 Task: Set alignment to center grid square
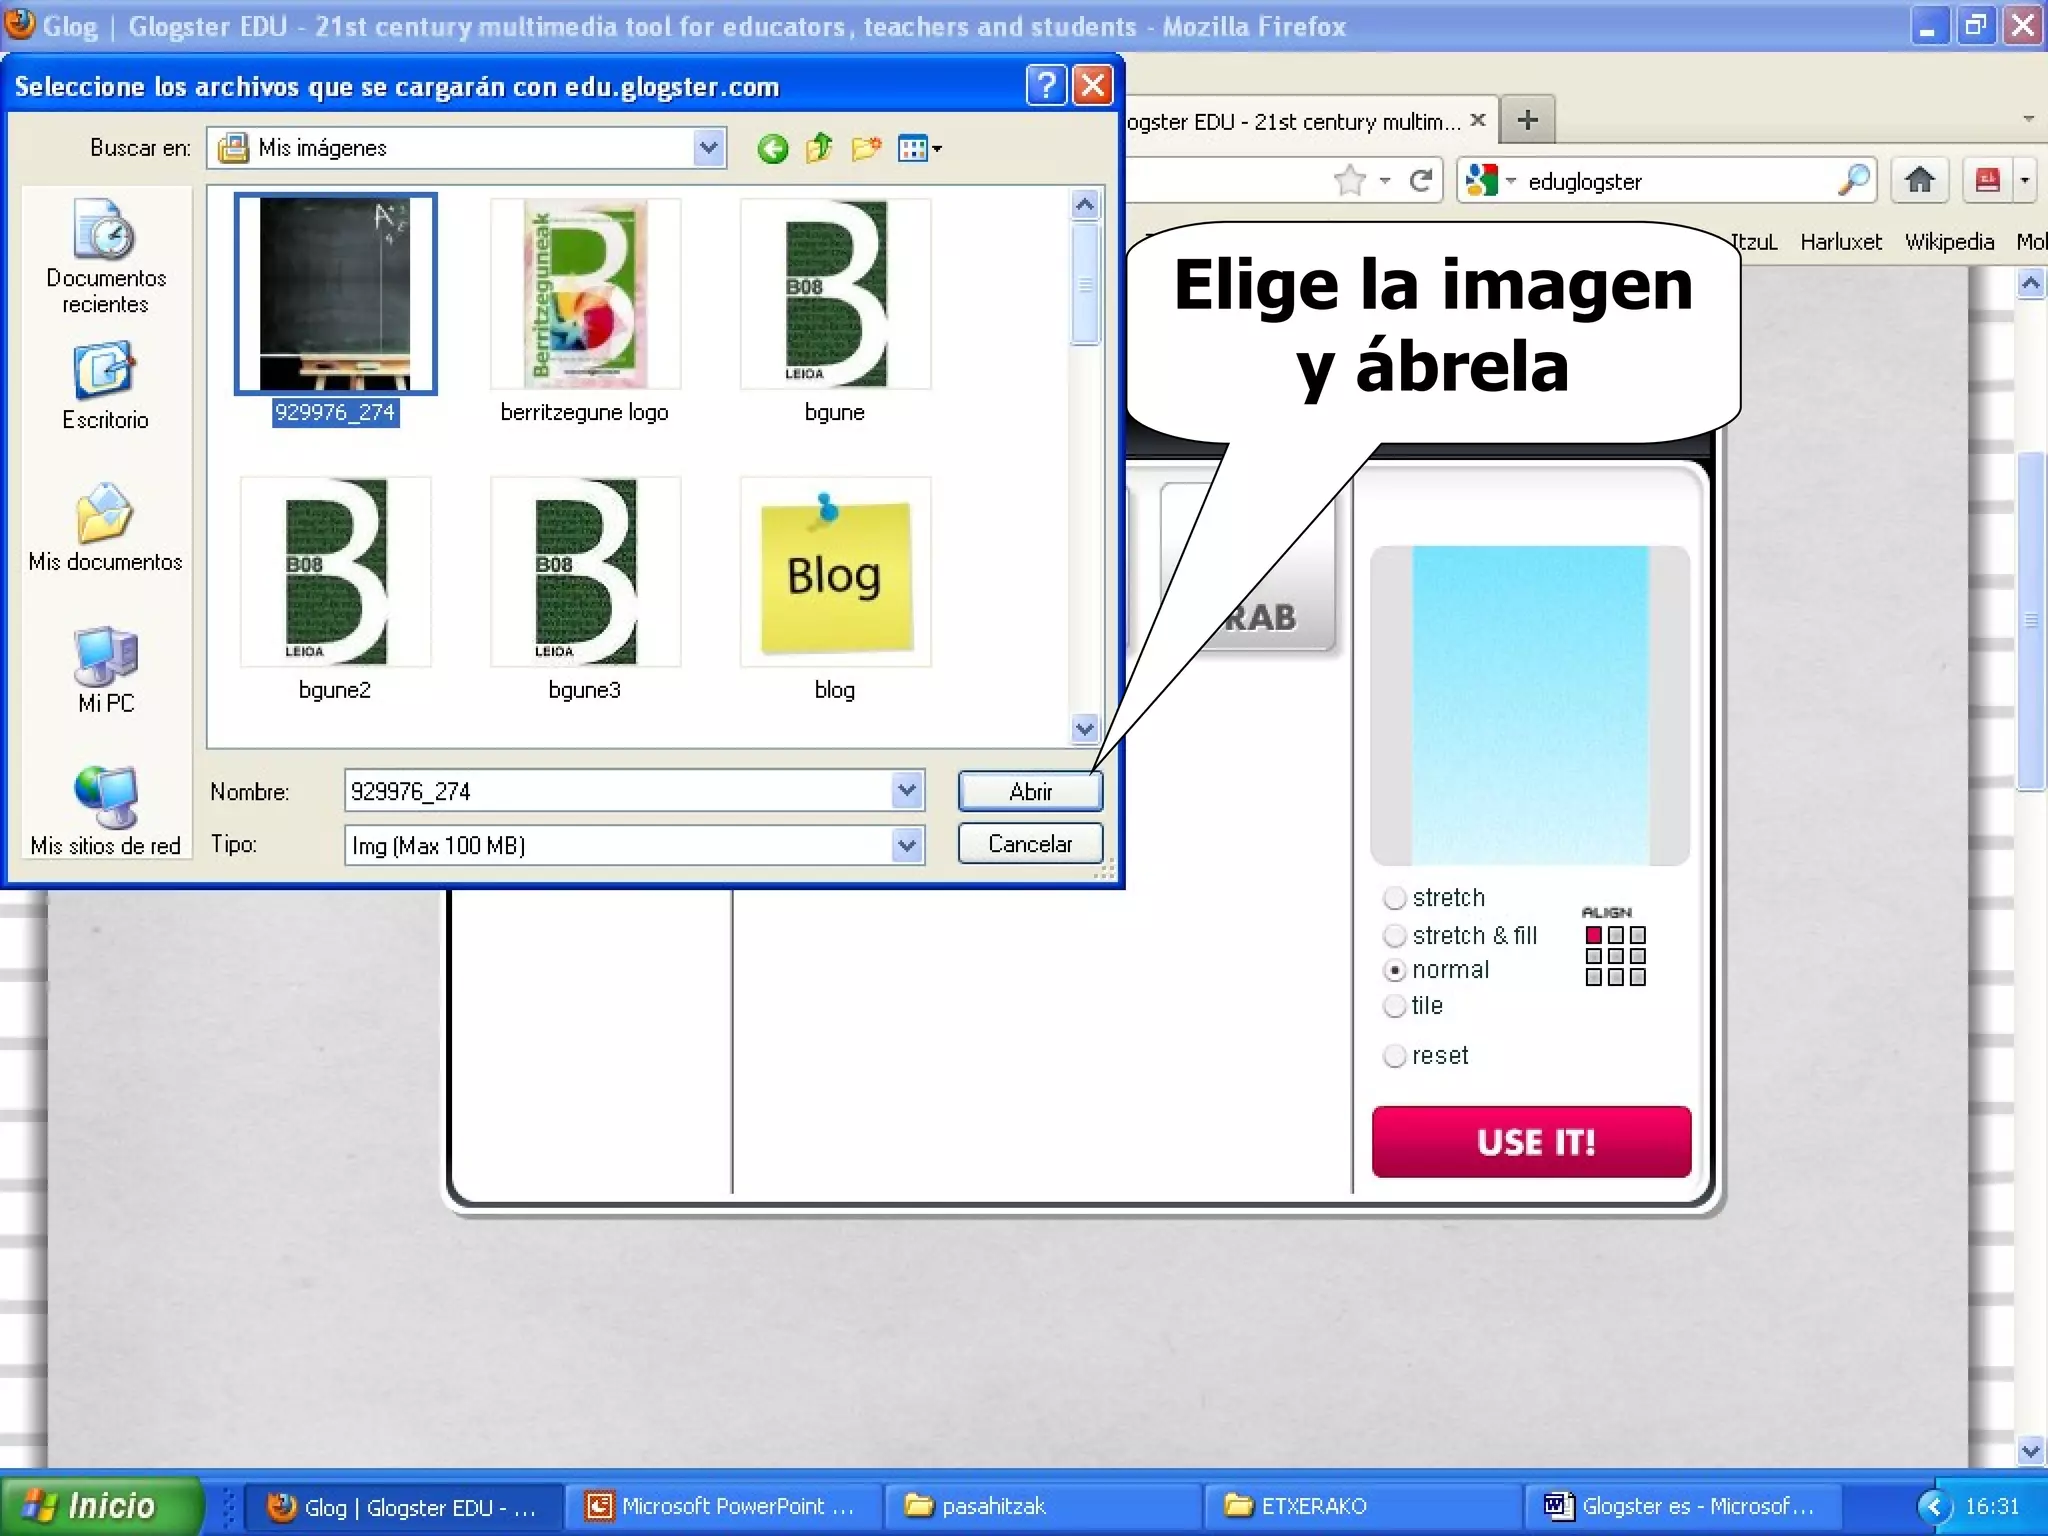click(1616, 956)
